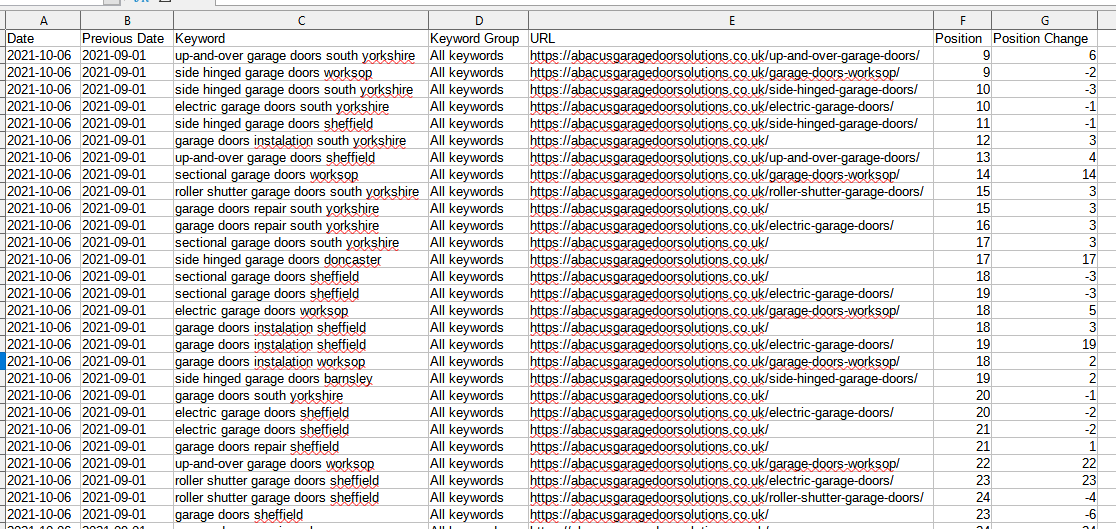This screenshot has height=529, width=1116.
Task: Select cell 'garage doors instalation worksop'
Action: 301,362
